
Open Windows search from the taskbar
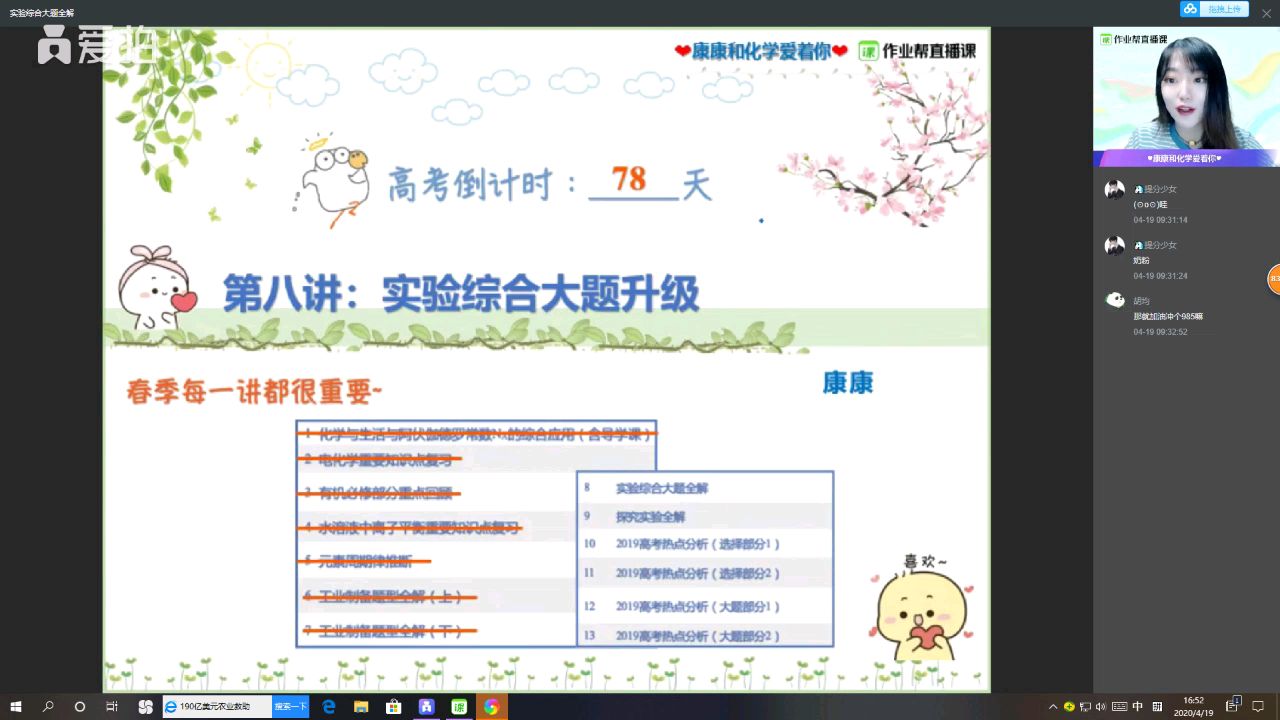[x=48, y=707]
